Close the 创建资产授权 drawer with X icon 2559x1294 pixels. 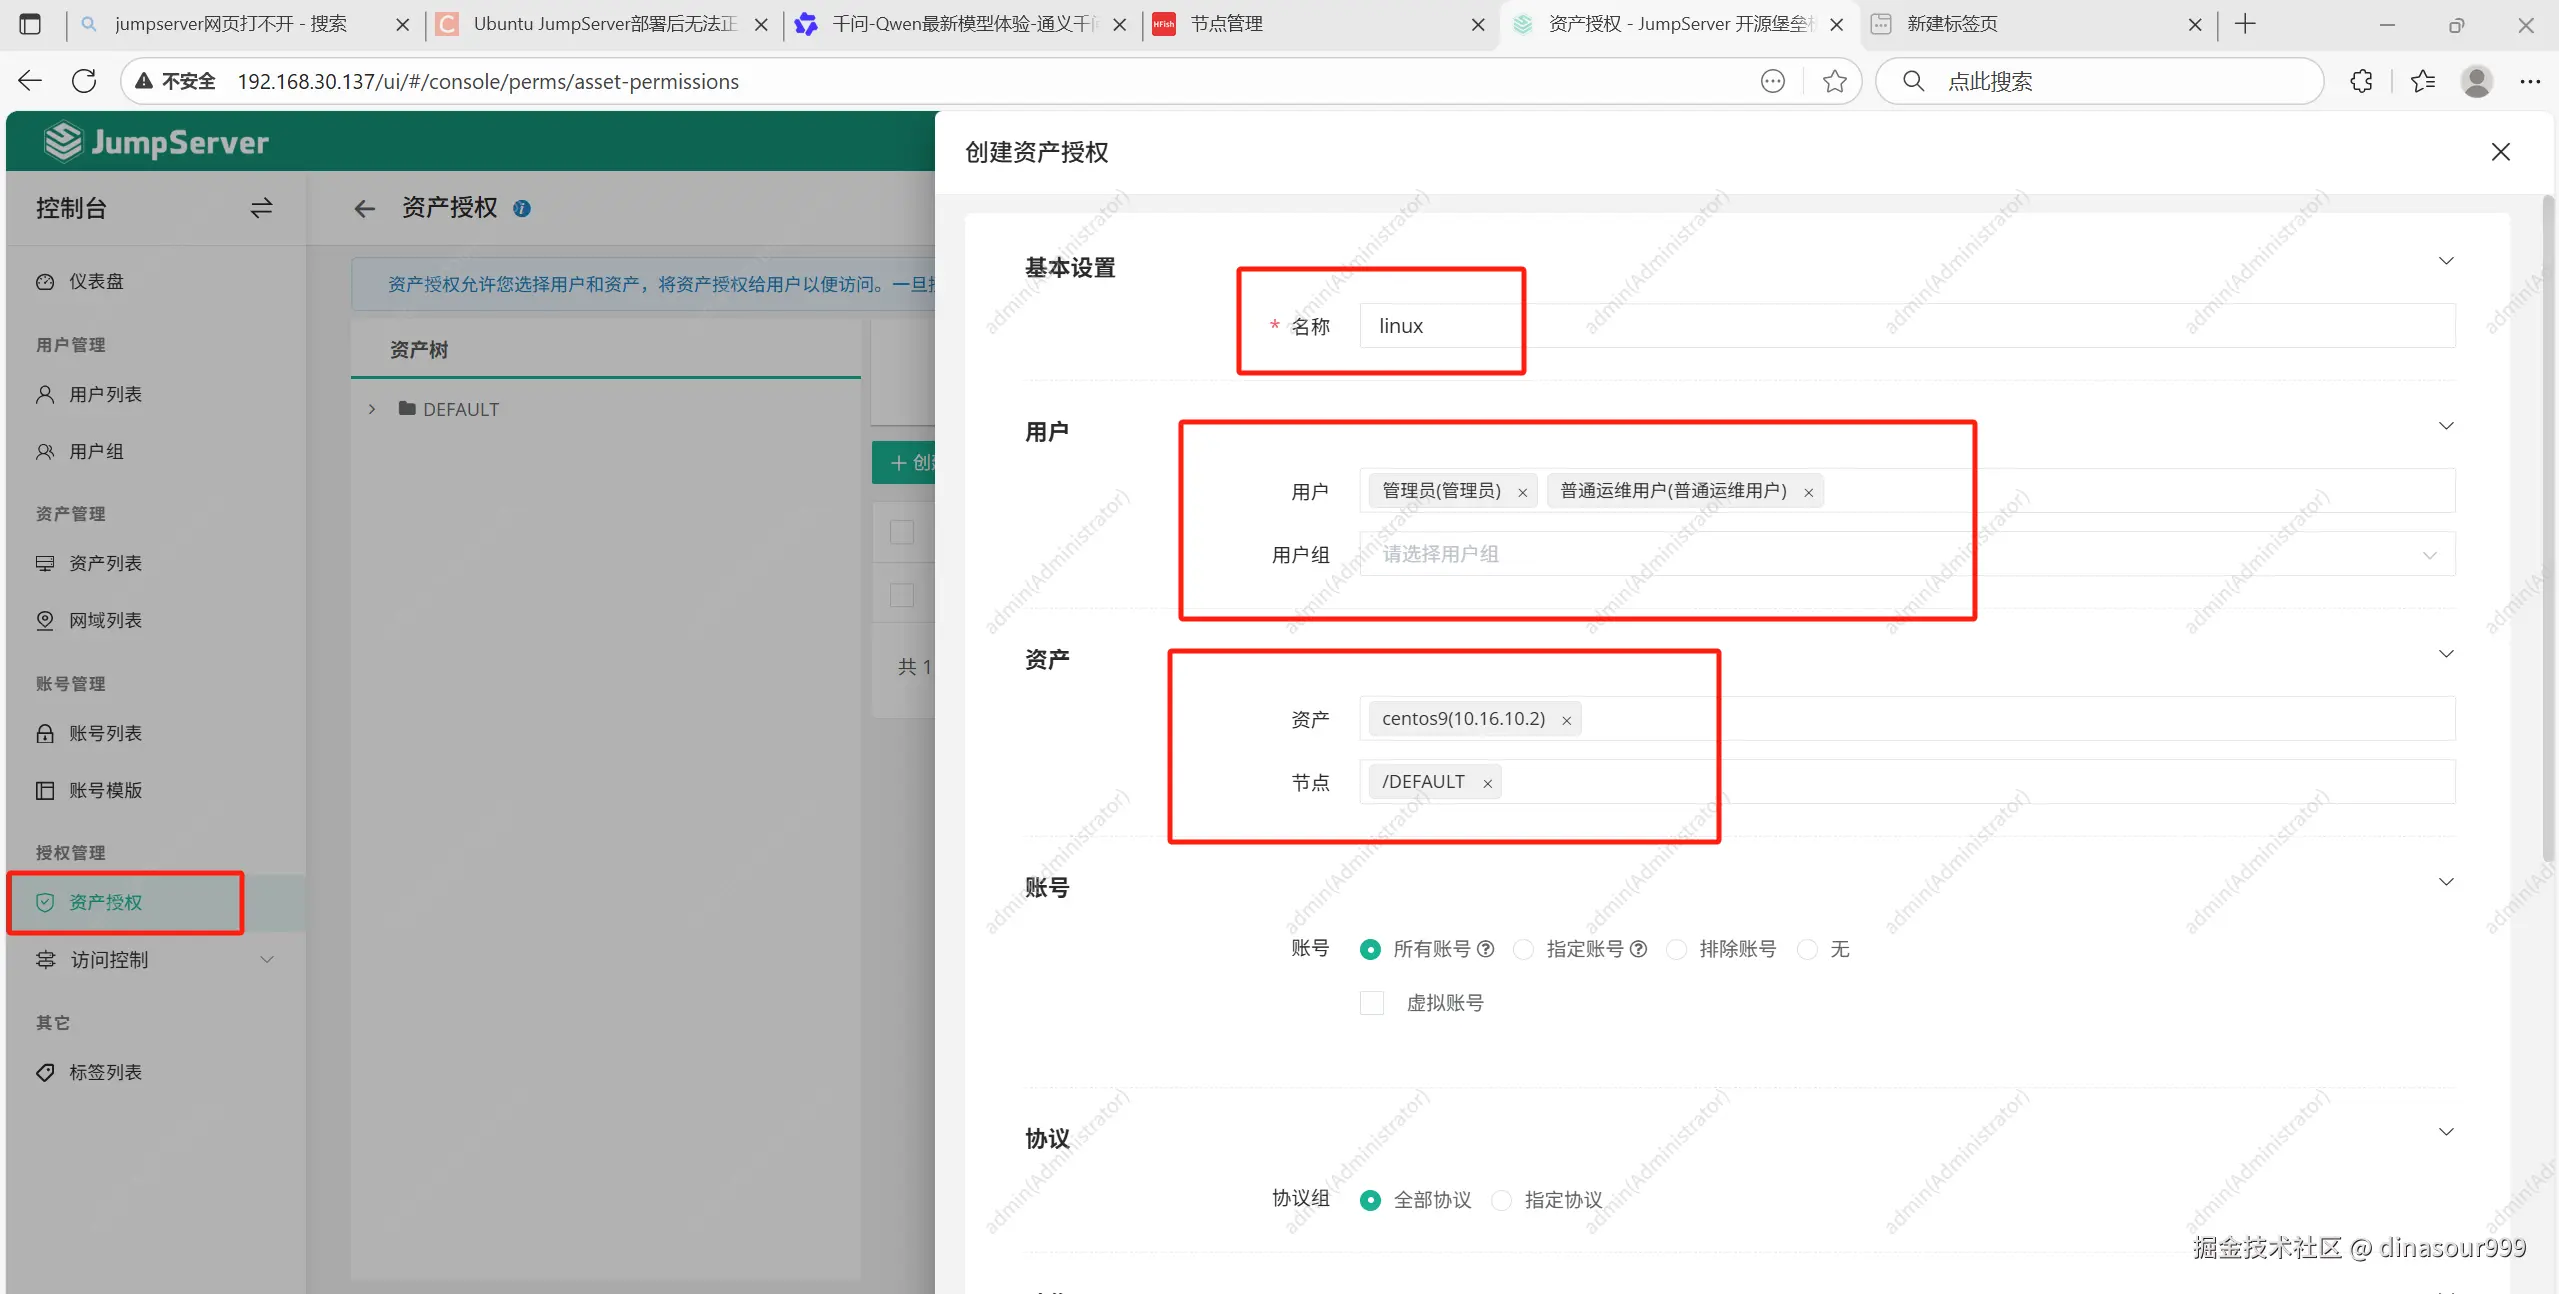pos(2500,152)
